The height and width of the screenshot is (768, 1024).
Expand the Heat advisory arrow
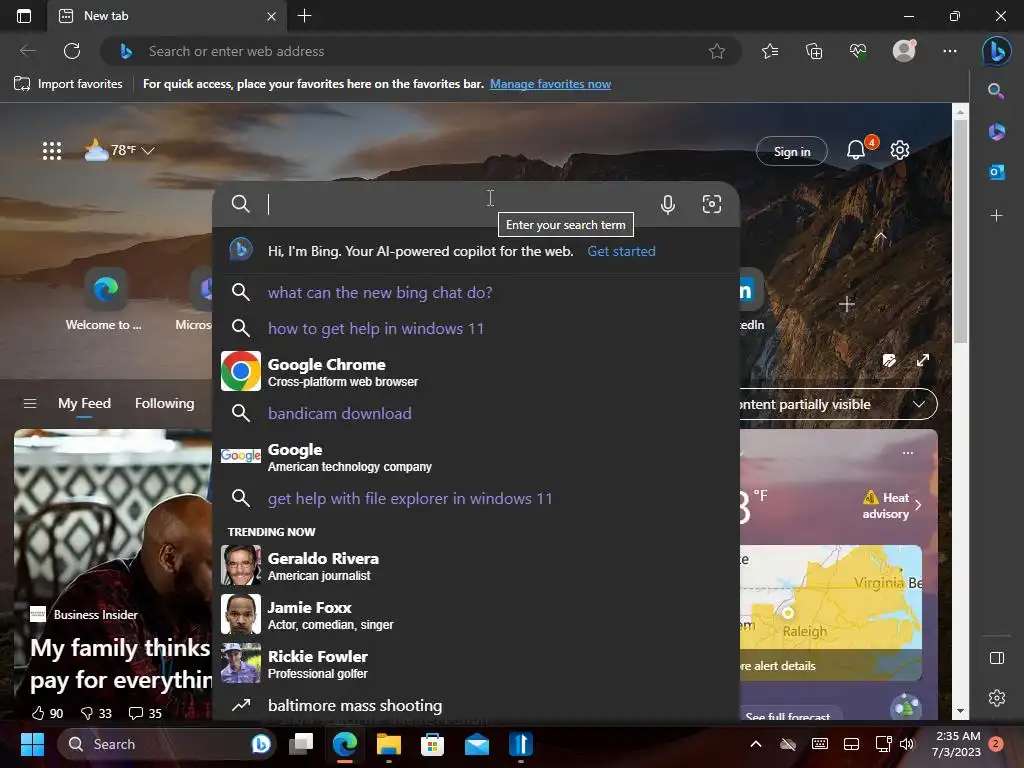[x=918, y=505]
